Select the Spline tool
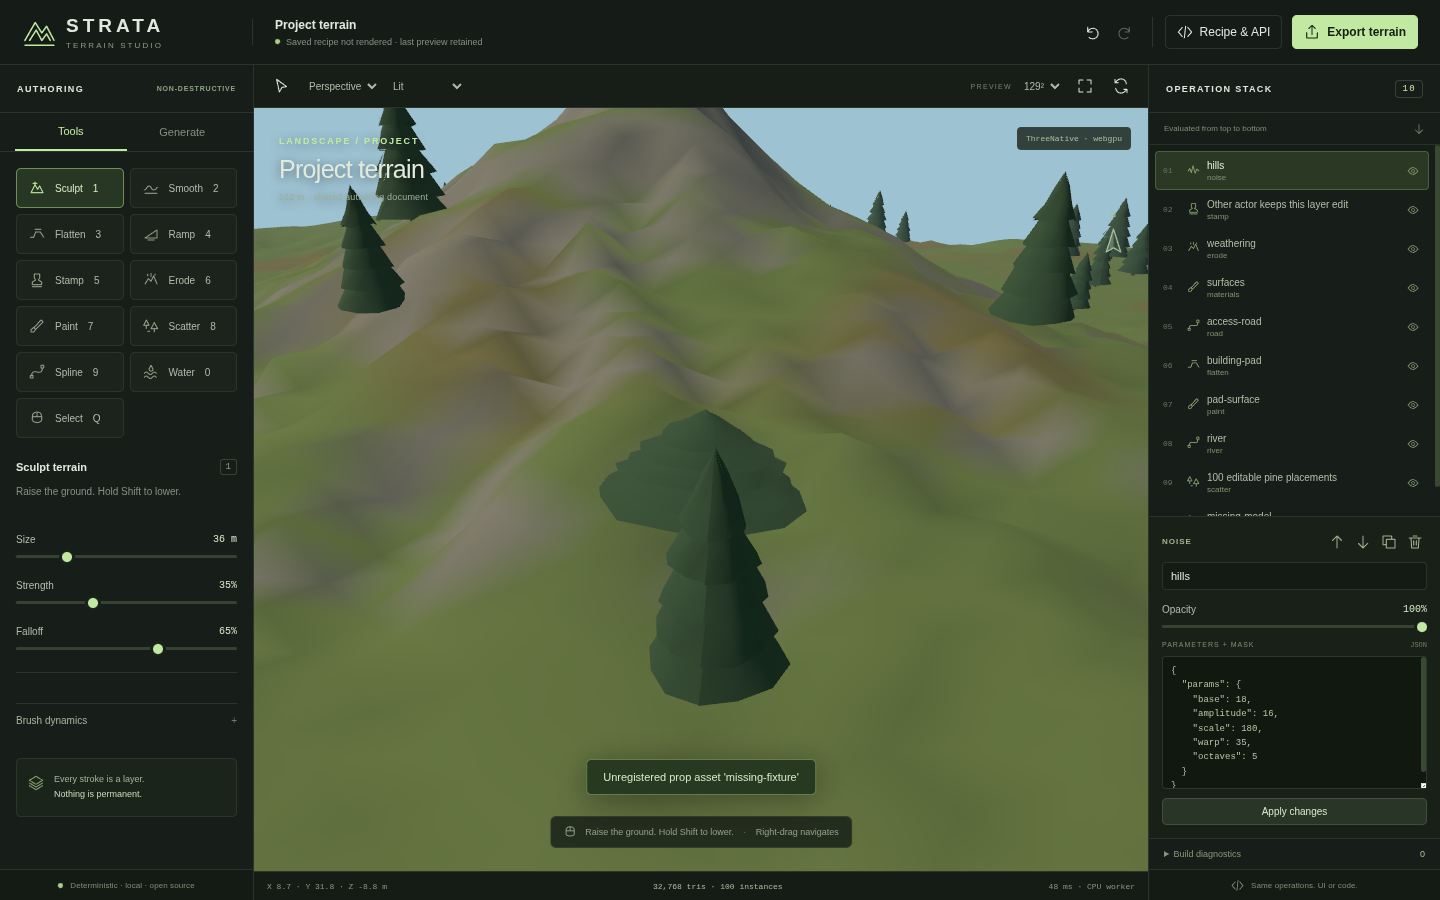 coord(70,372)
